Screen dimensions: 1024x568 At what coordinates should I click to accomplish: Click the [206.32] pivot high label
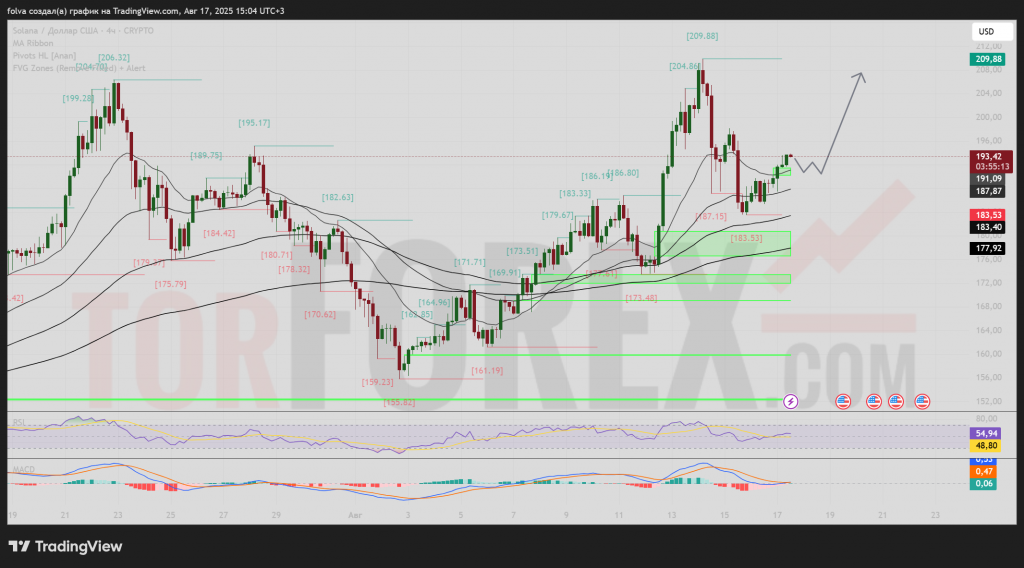coord(114,57)
